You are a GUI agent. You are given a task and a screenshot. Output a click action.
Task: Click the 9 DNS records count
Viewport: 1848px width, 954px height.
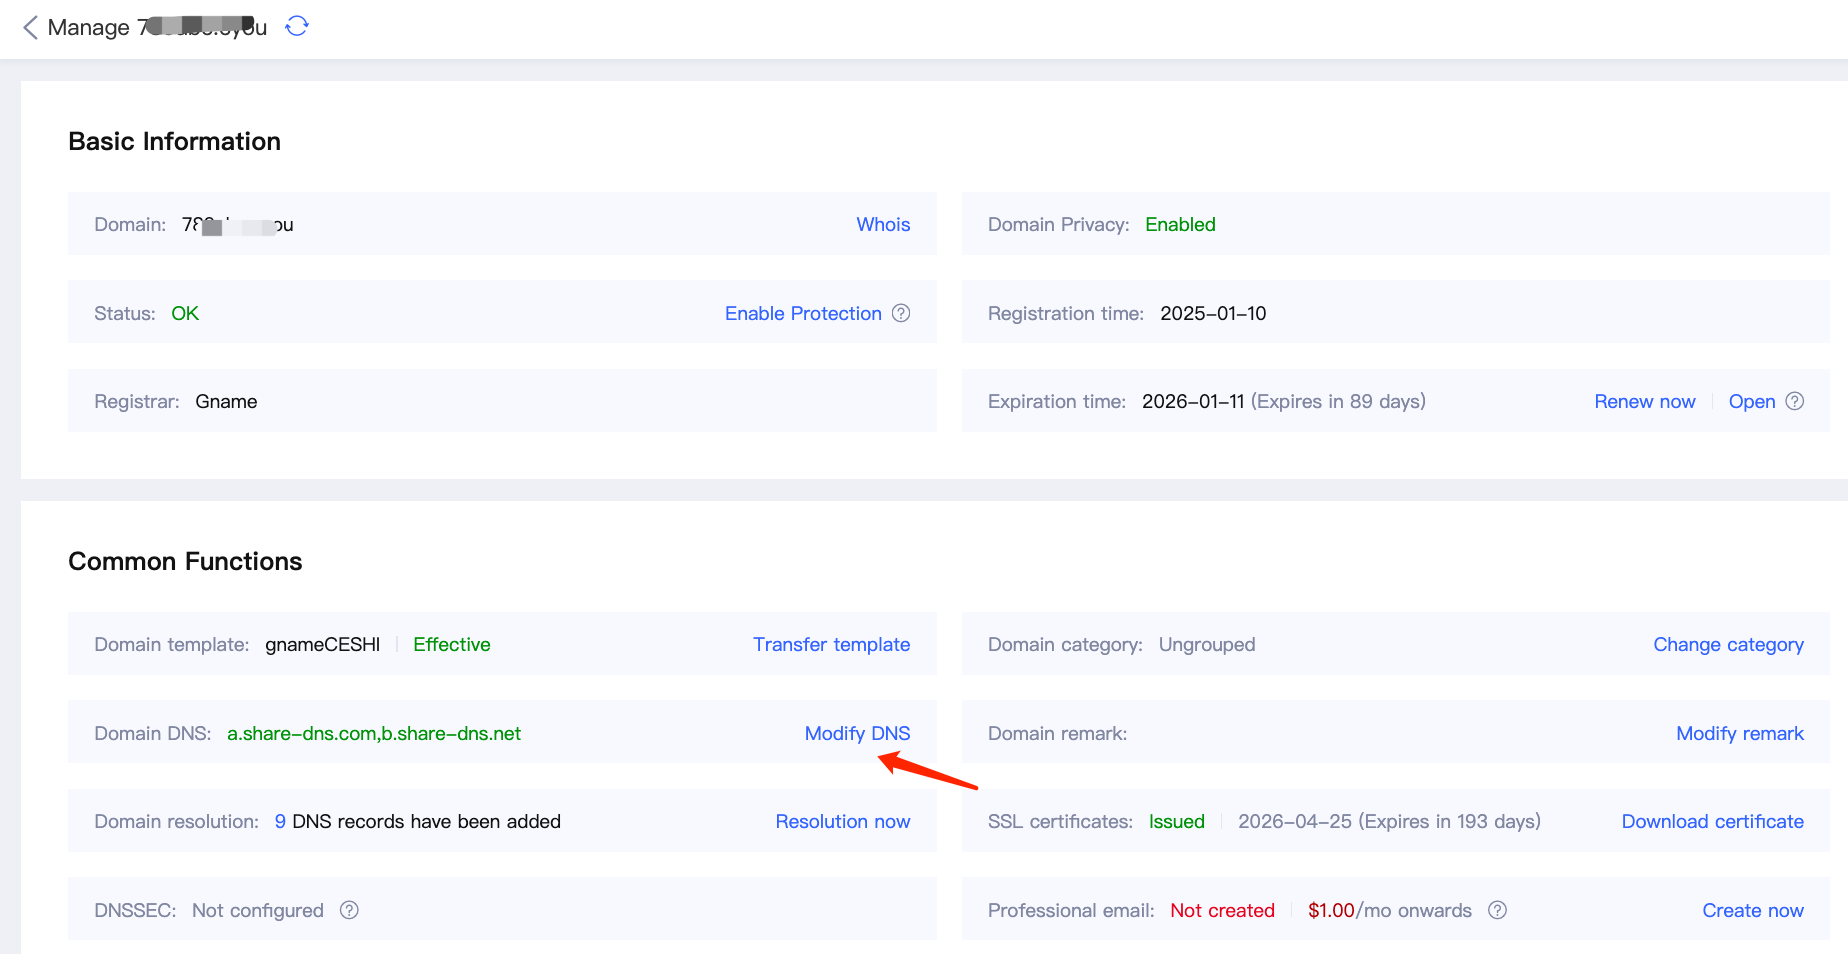coord(280,821)
